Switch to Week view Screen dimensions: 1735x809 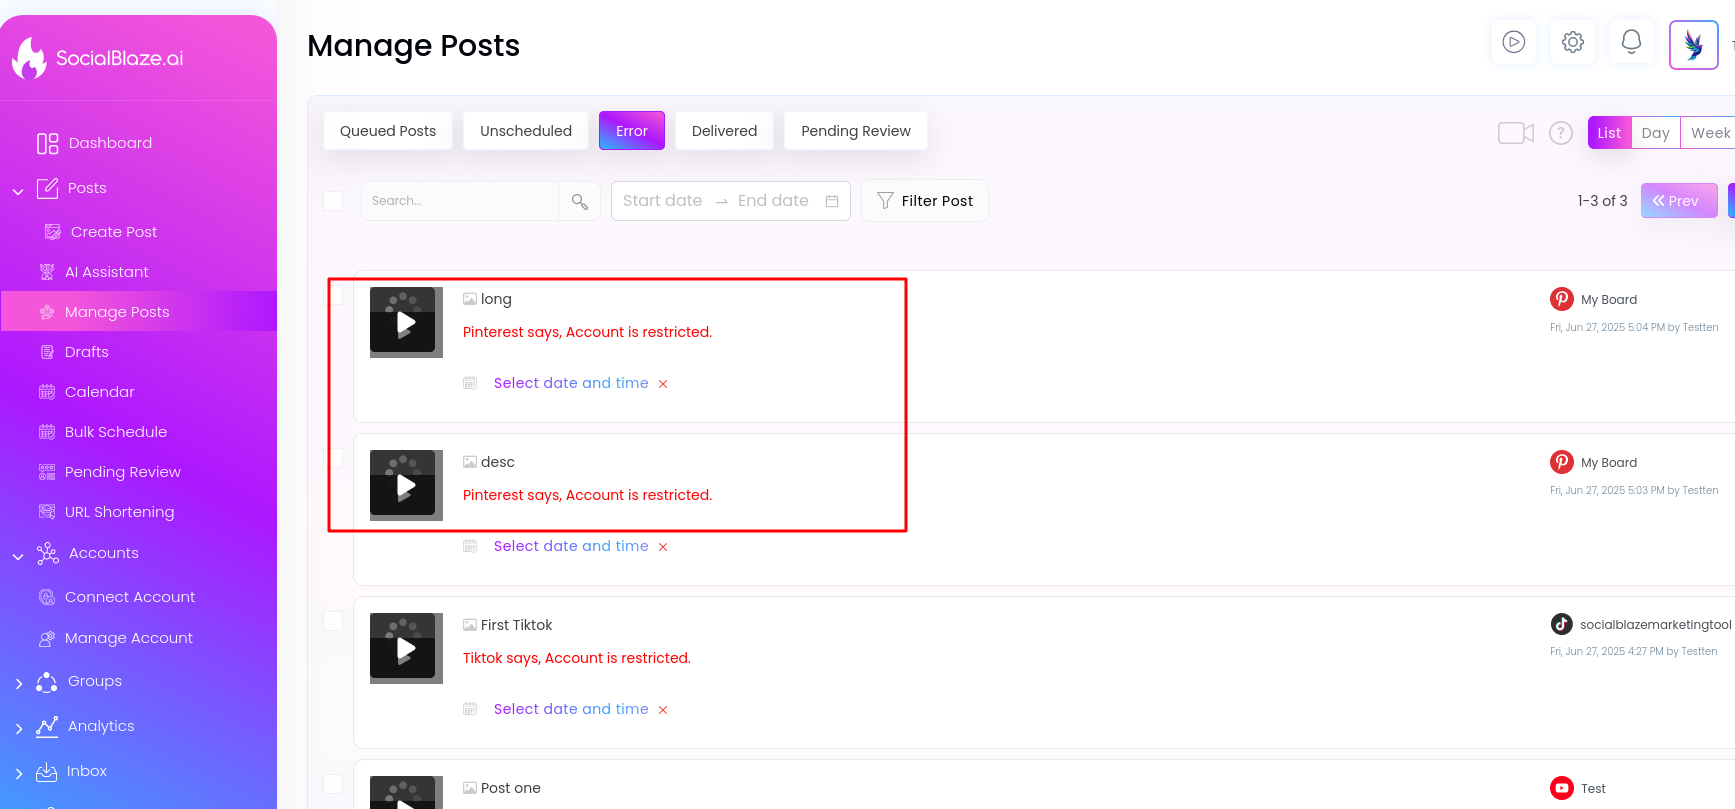(x=1709, y=133)
